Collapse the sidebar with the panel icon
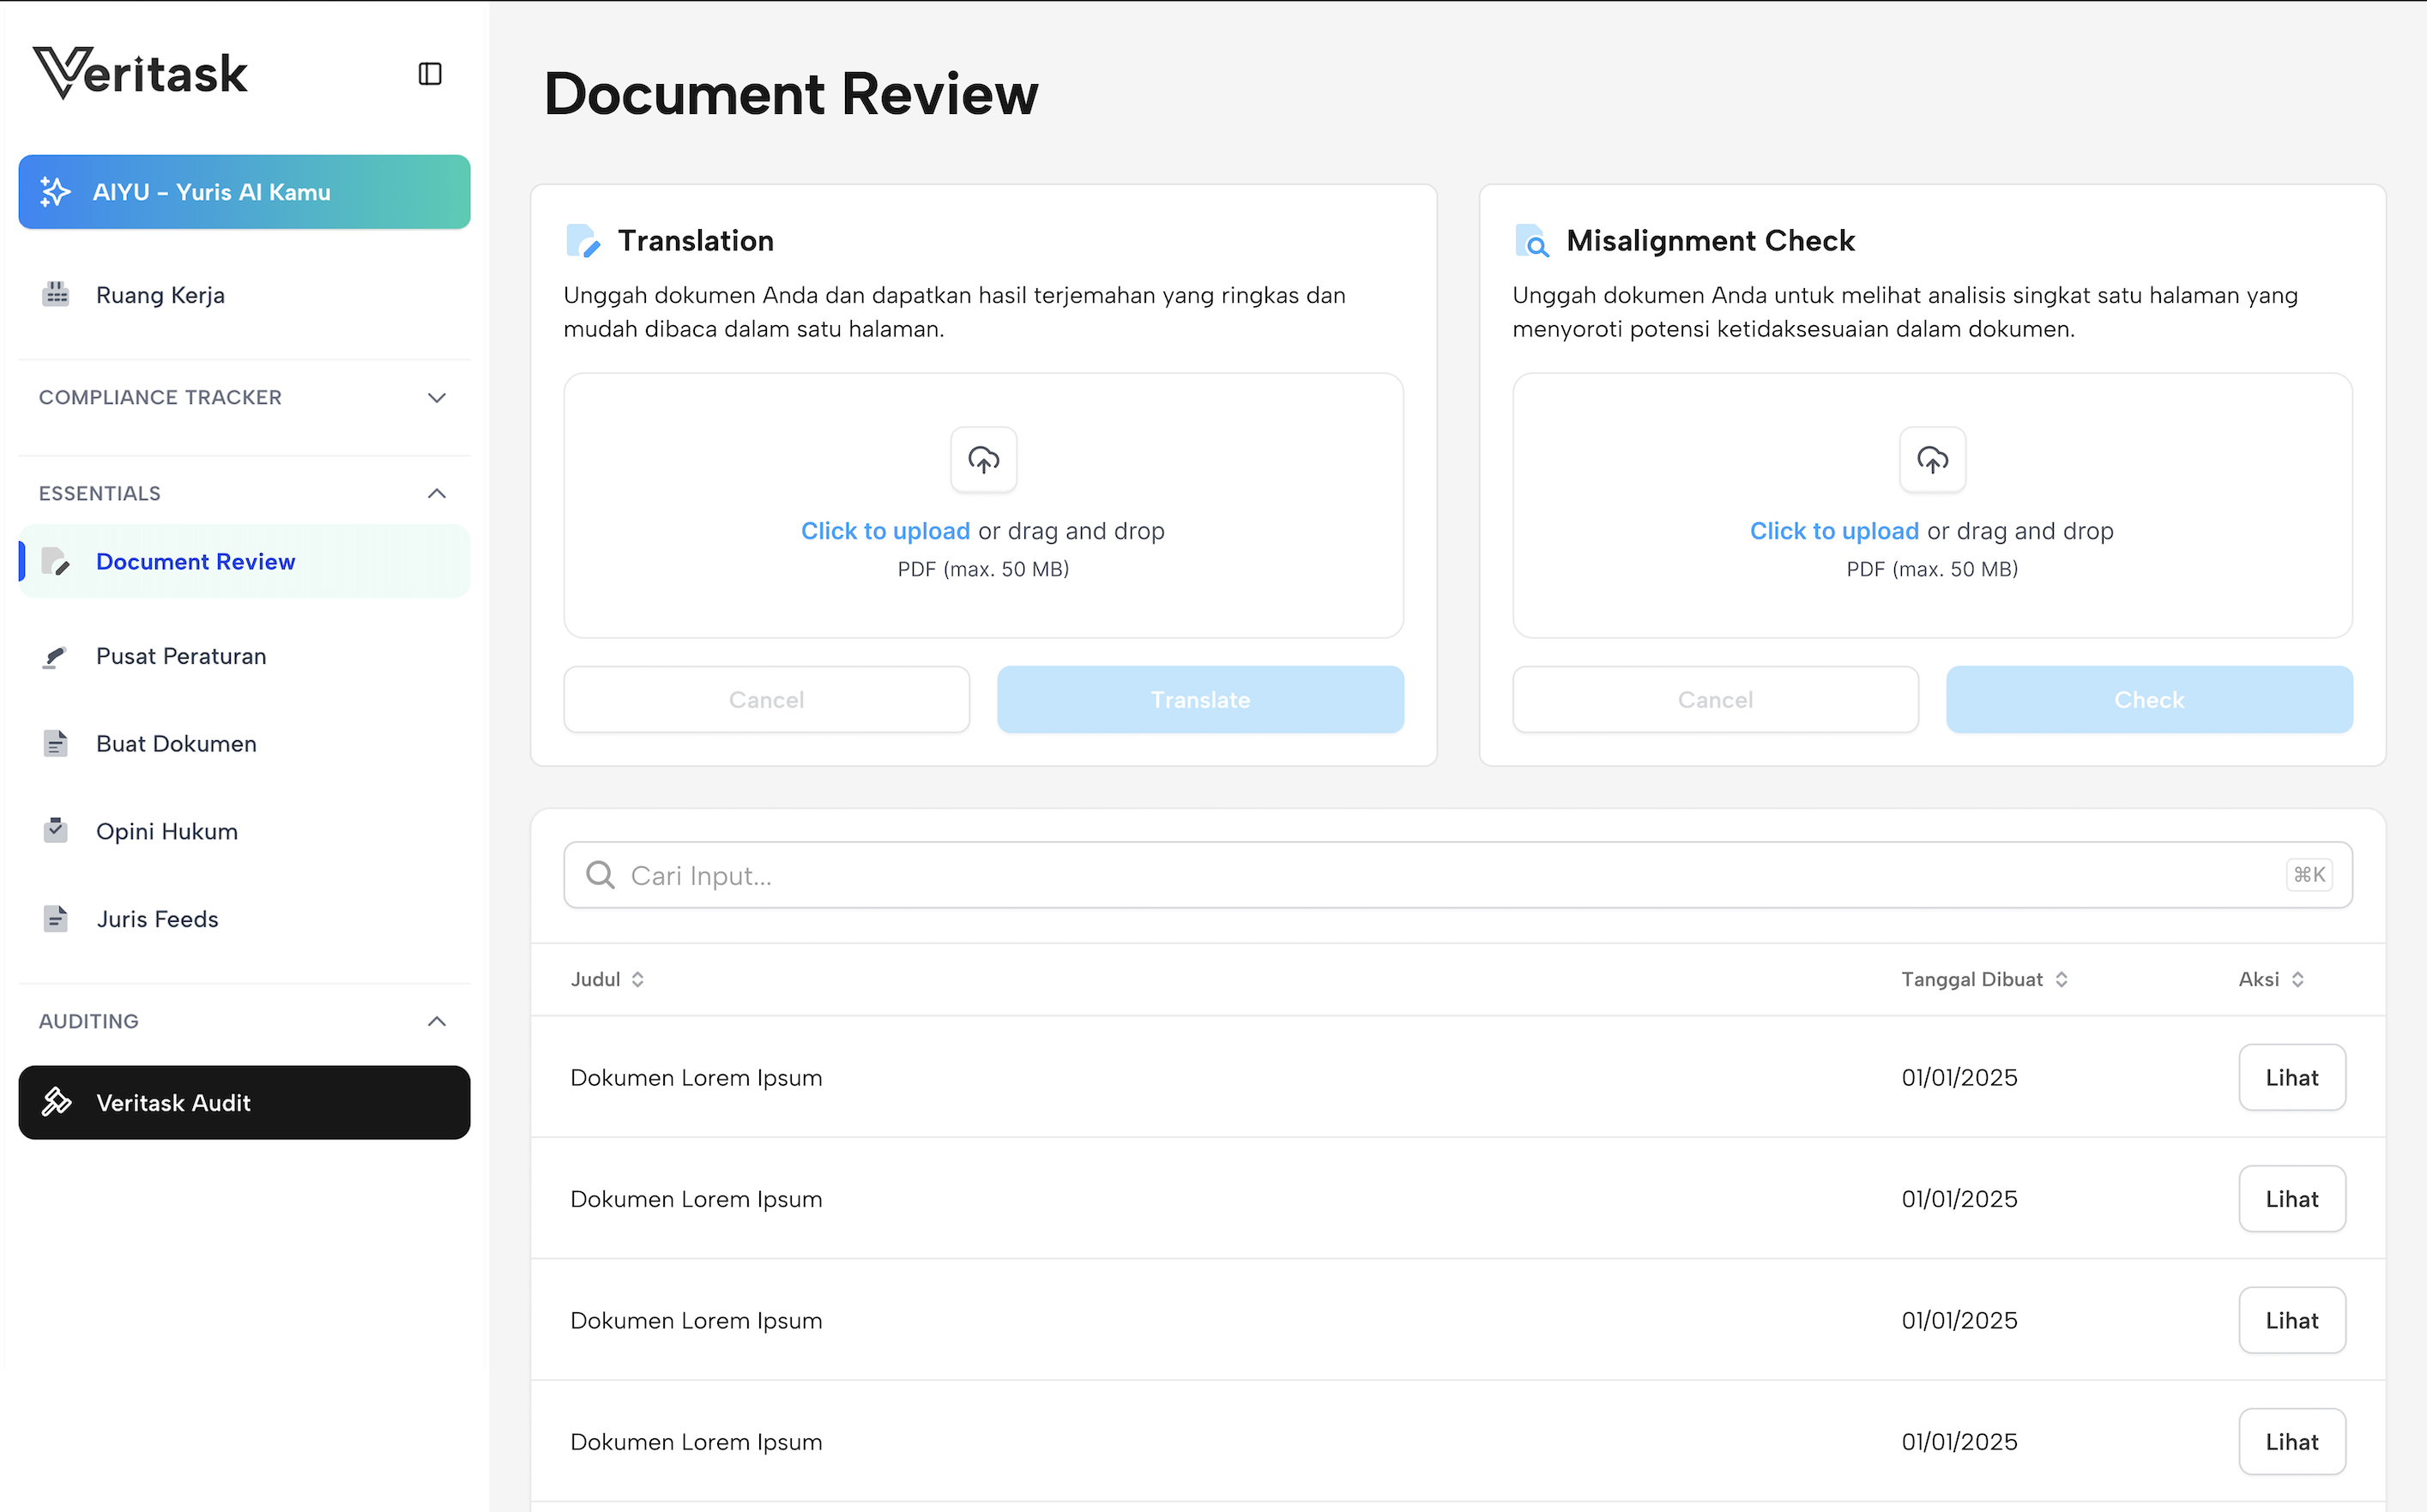This screenshot has height=1512, width=2427. [x=430, y=73]
